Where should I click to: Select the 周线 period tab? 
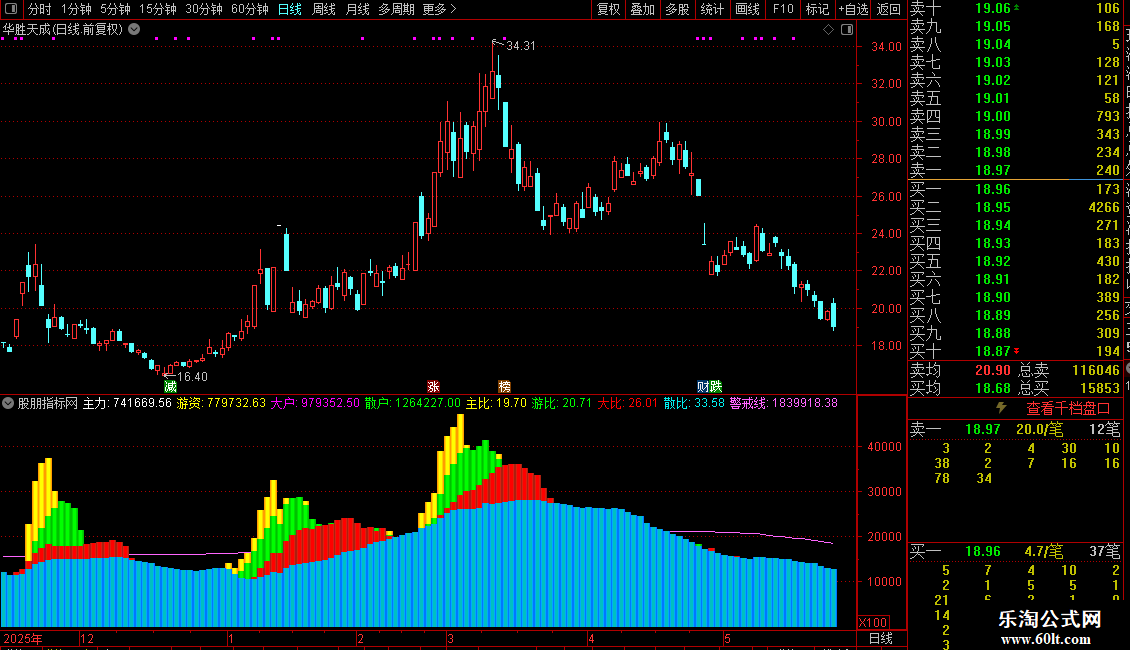324,9
